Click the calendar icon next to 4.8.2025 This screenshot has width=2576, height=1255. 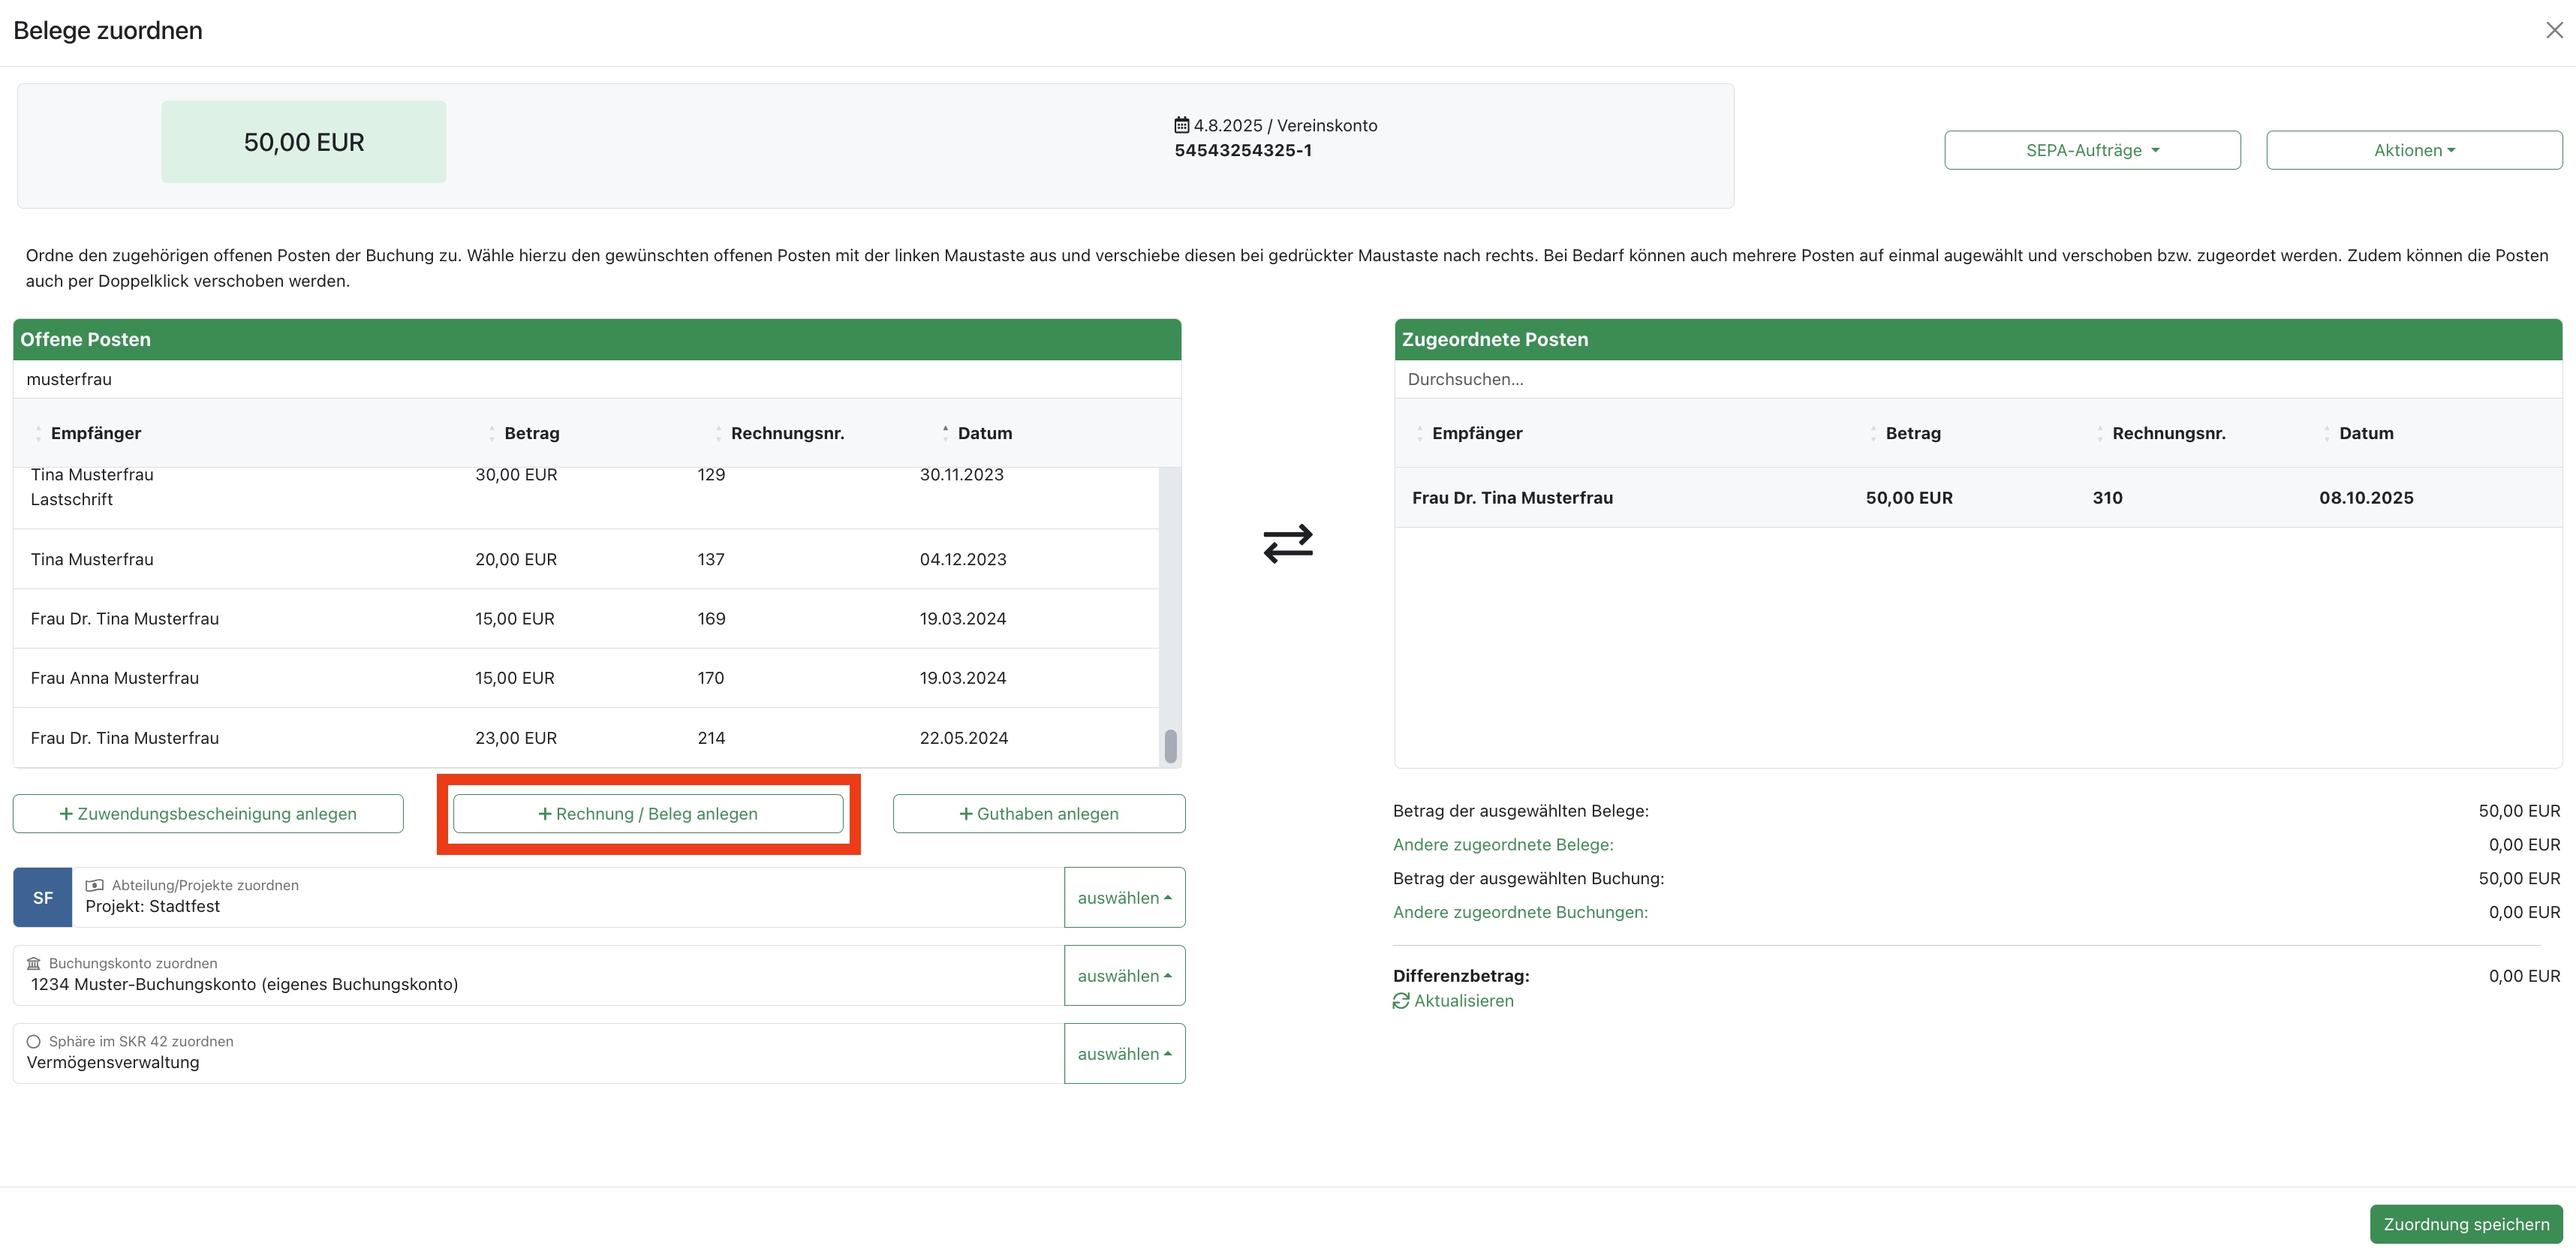(x=1181, y=125)
